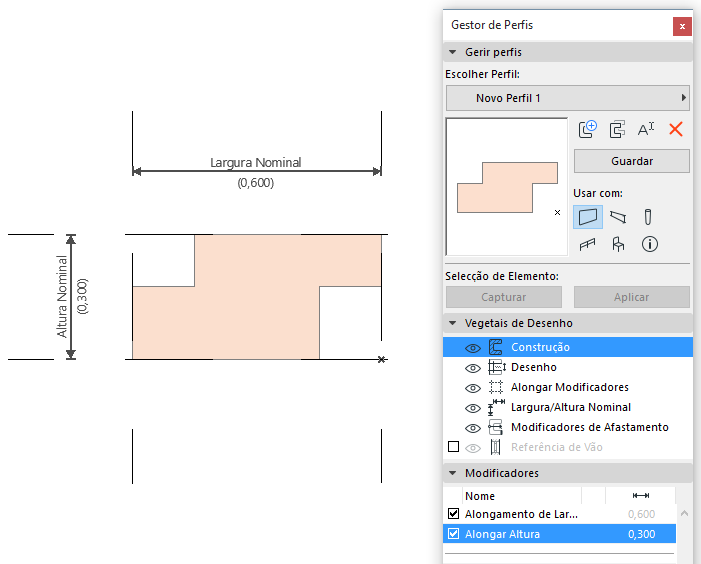Click Modificadores de Afastamento layer icon
This screenshot has height=564, width=701.
click(x=495, y=427)
